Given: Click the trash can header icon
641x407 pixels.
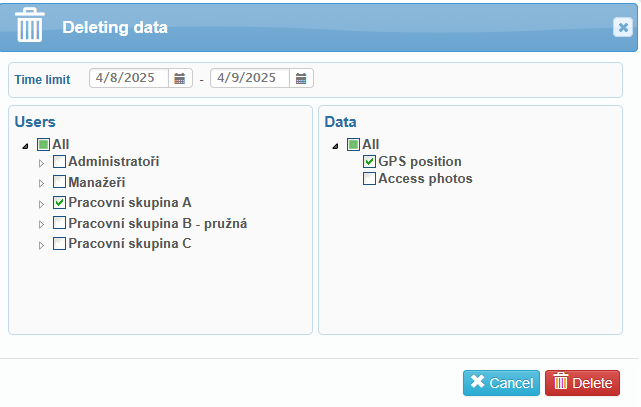Looking at the screenshot, I should tap(29, 25).
